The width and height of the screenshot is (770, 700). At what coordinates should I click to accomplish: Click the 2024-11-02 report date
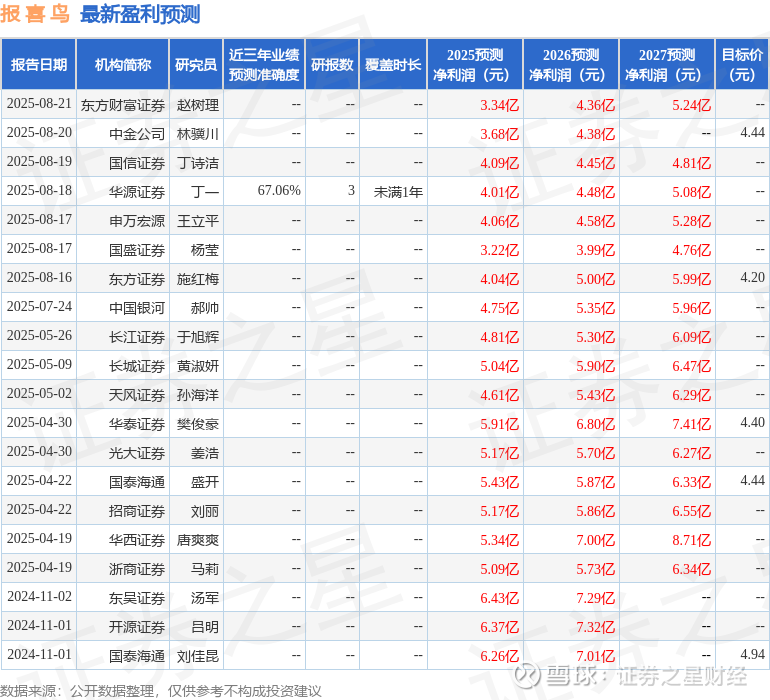[x=39, y=596]
